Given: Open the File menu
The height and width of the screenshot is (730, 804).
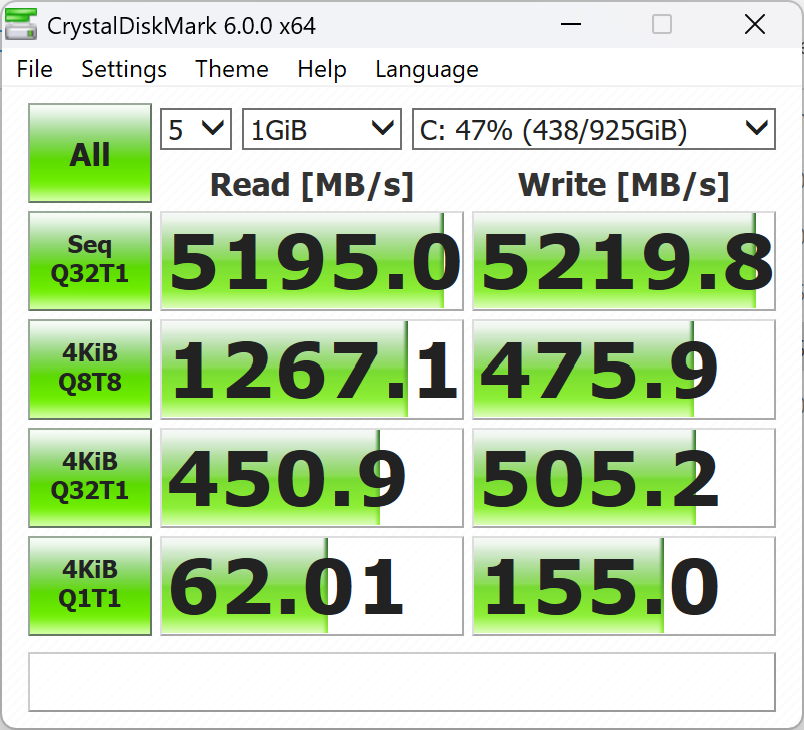Looking at the screenshot, I should [x=34, y=69].
